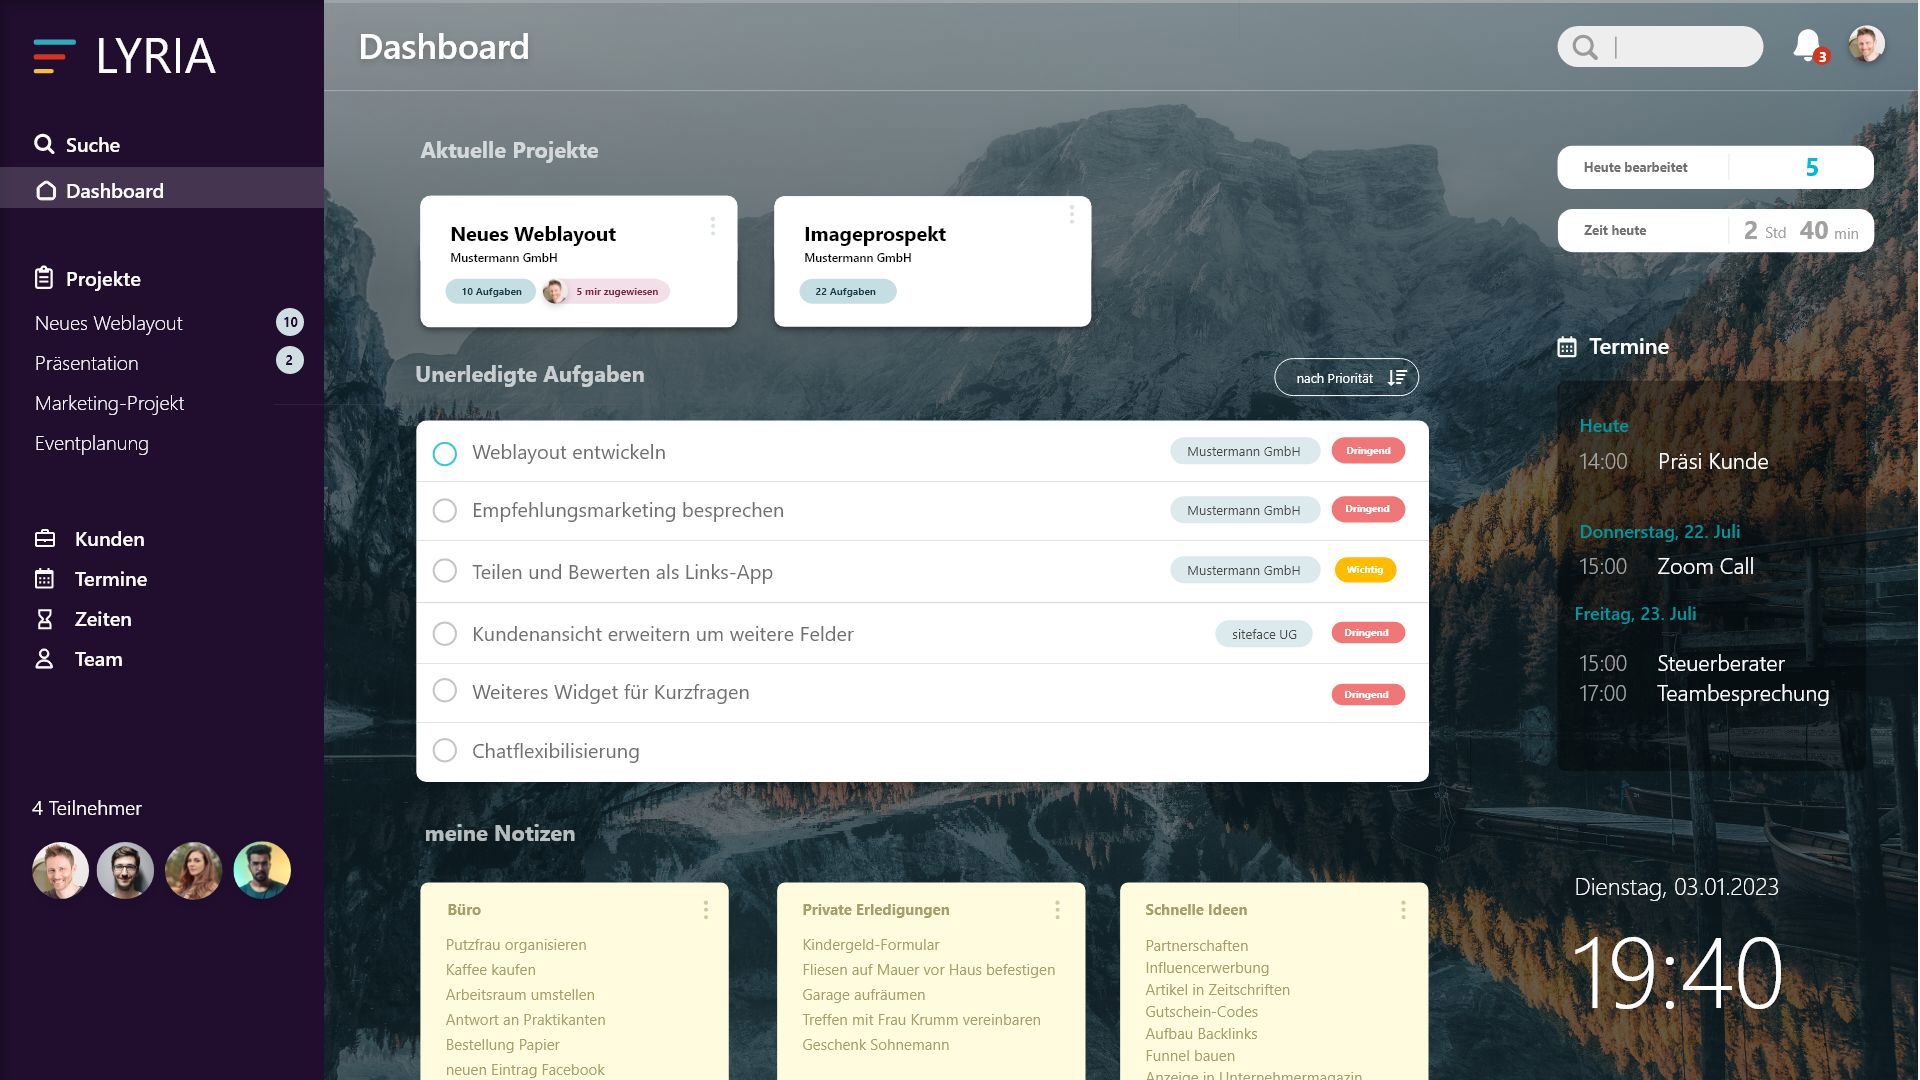Click the user profile avatar top right
The width and height of the screenshot is (1920, 1080).
click(x=1866, y=45)
